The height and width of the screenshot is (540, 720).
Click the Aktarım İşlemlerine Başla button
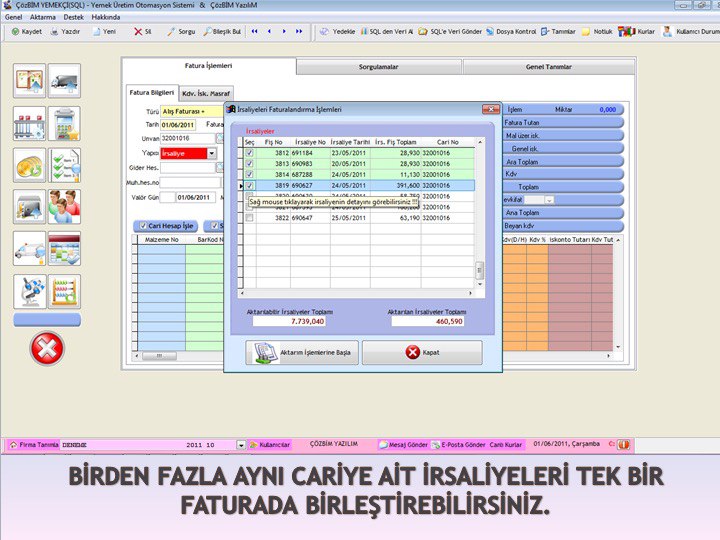coord(303,353)
